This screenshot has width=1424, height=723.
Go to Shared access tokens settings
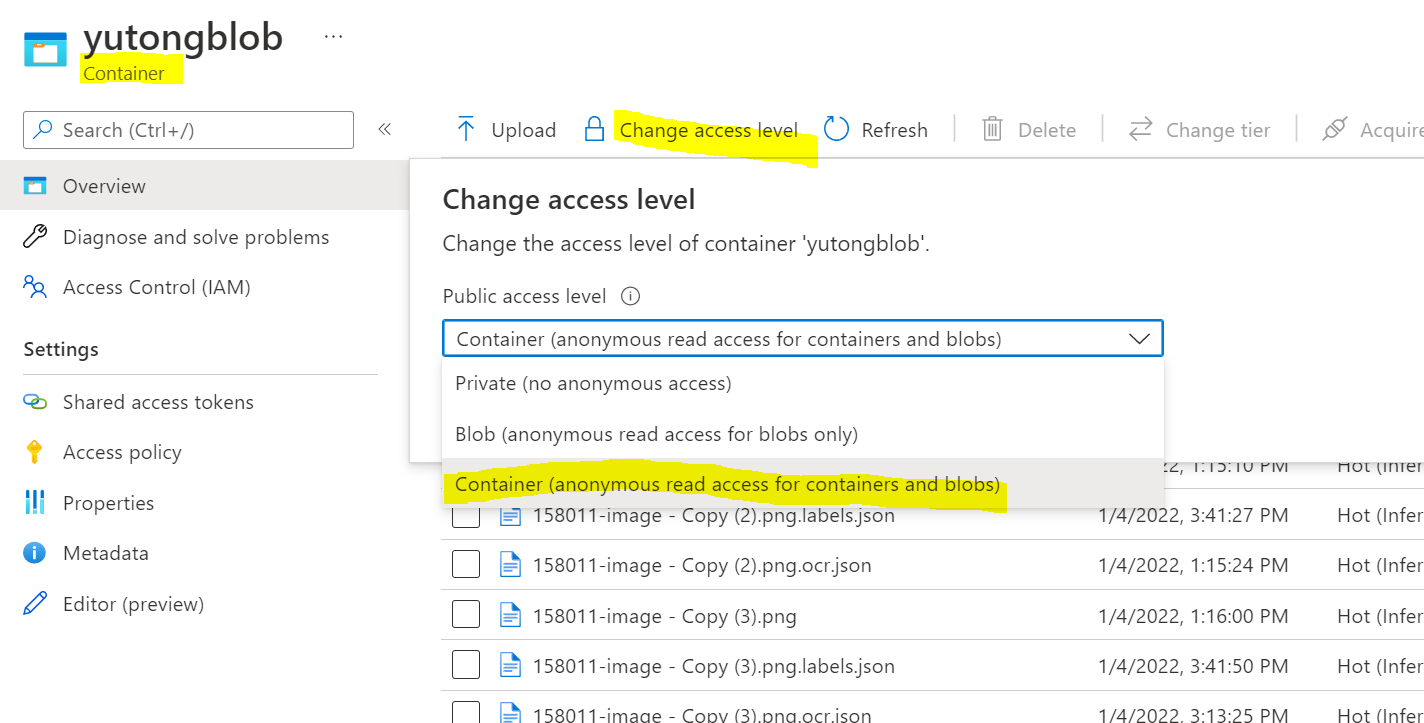pos(158,402)
